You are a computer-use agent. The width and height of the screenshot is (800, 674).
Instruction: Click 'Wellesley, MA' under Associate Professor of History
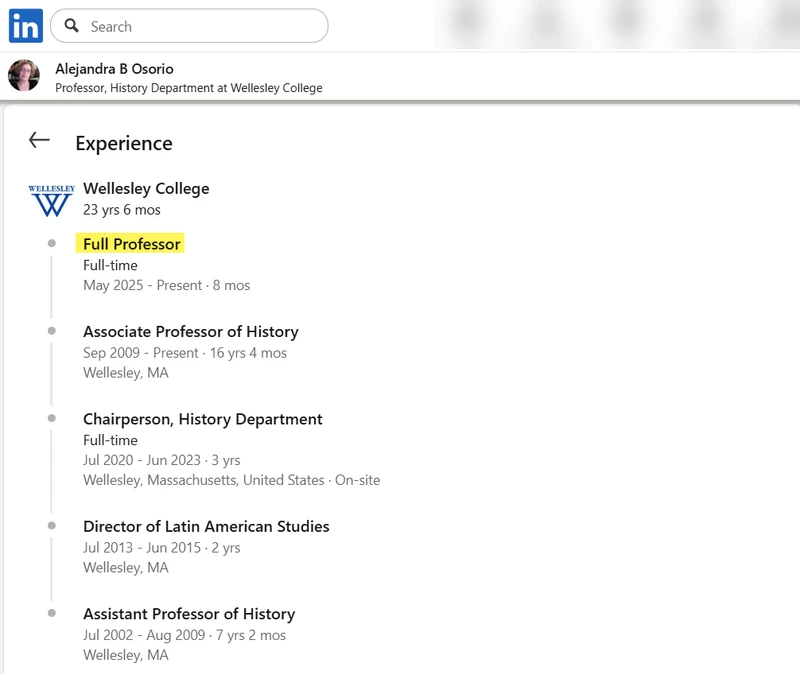126,373
